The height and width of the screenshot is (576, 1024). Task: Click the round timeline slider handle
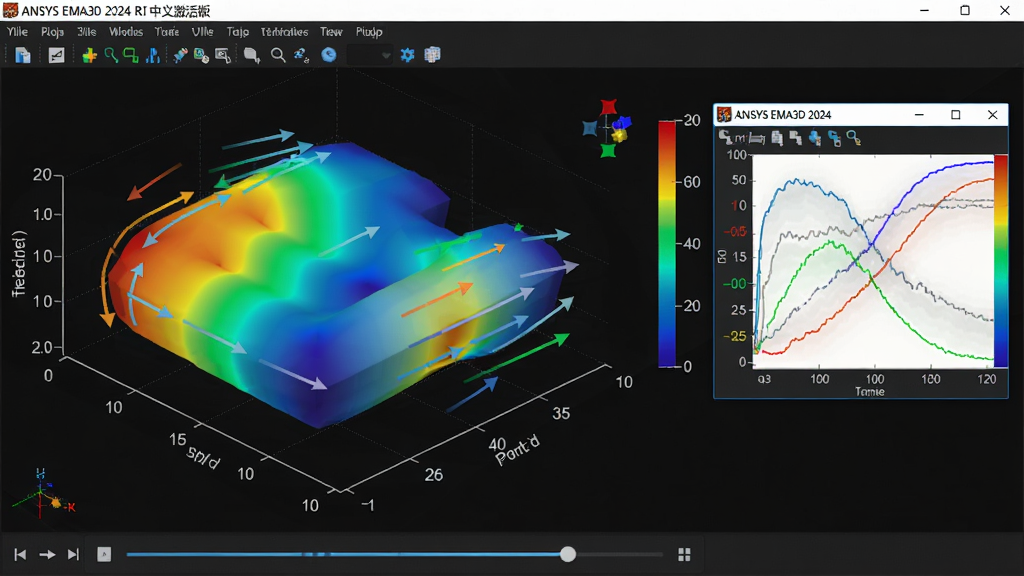point(568,554)
